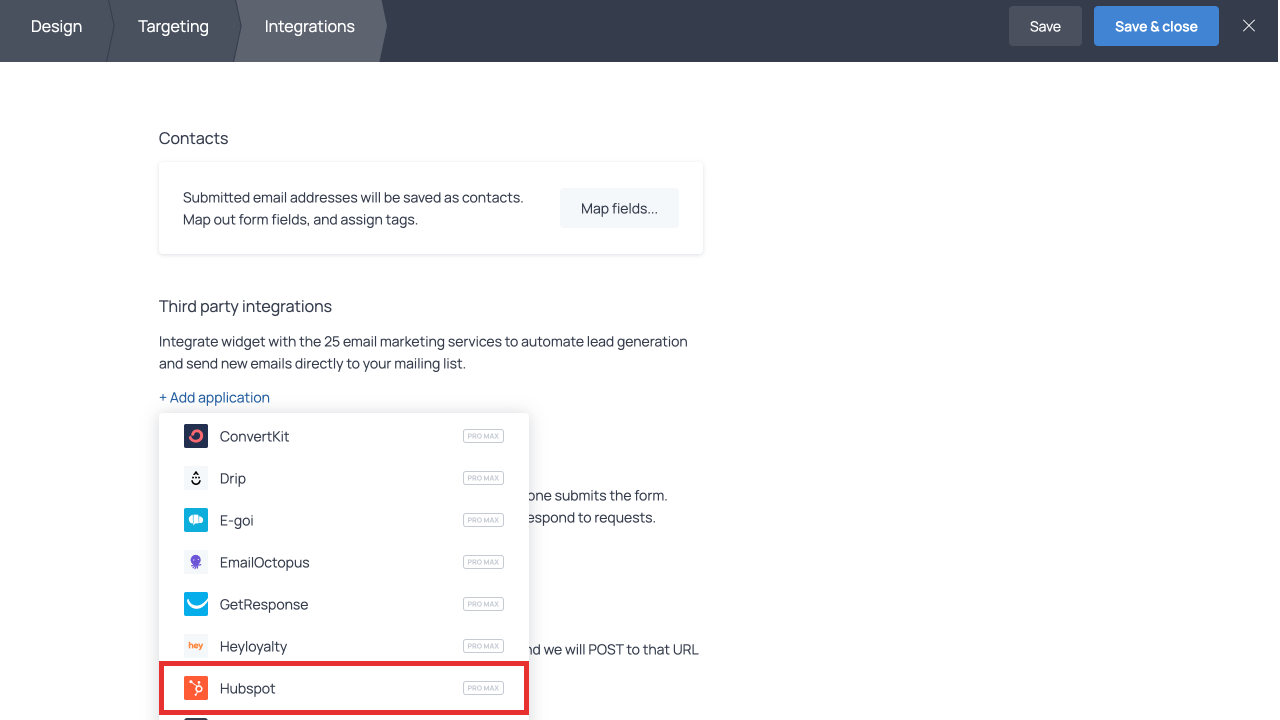Click the PRO MAX badge beside ConvertKit
Viewport: 1280px width, 720px height.
(483, 436)
